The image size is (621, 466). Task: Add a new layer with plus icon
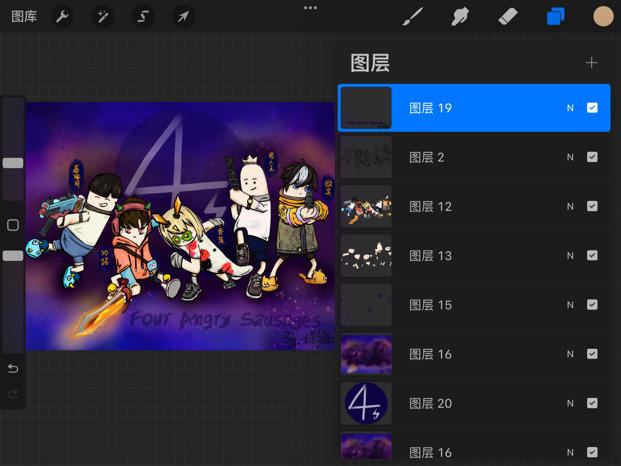(x=592, y=63)
